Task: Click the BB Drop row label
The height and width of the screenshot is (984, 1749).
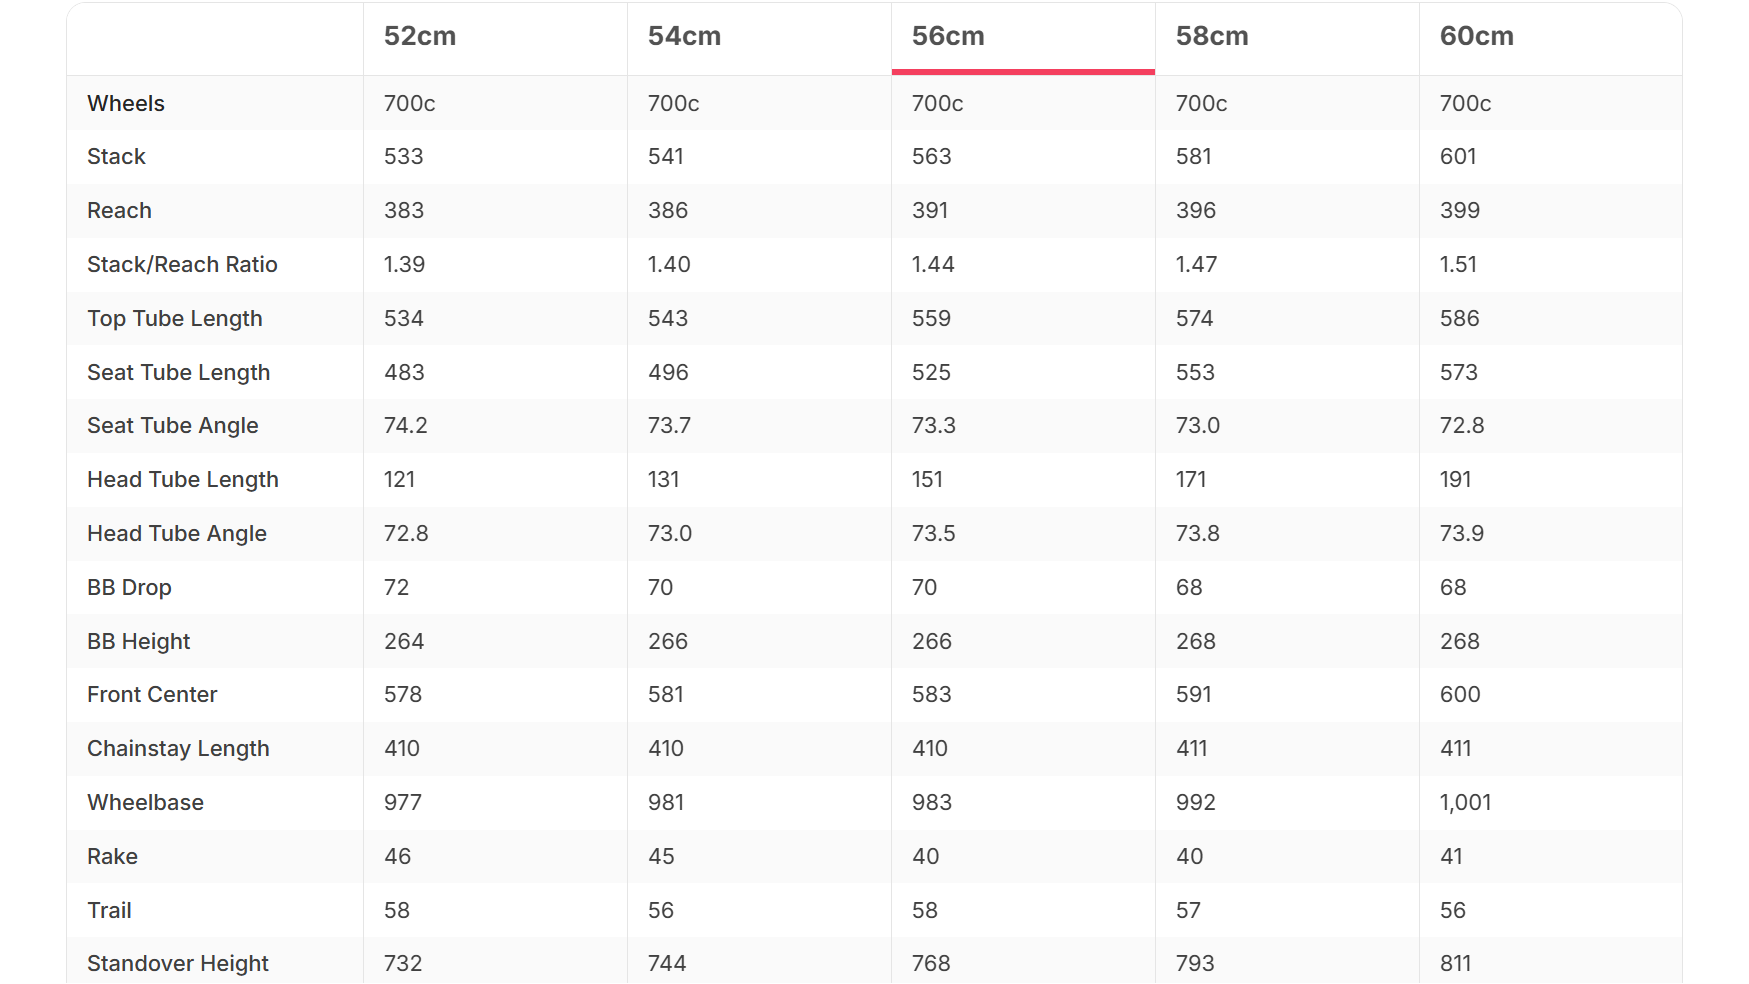Action: coord(129,587)
